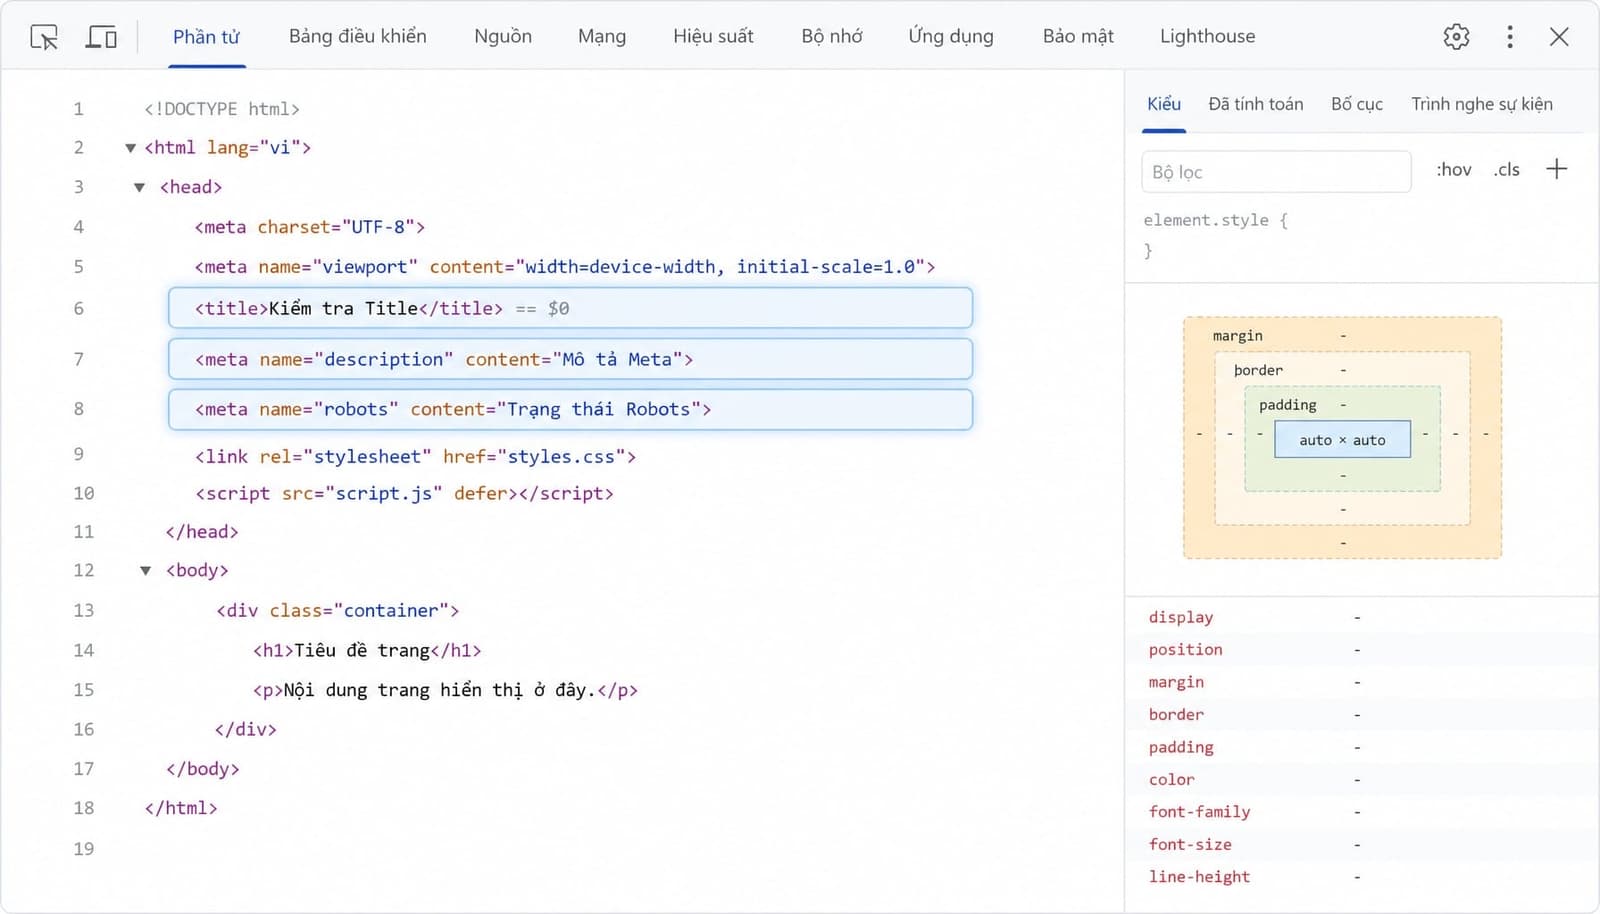Toggle the .cls class editor
This screenshot has height=914, width=1600.
[x=1506, y=170]
